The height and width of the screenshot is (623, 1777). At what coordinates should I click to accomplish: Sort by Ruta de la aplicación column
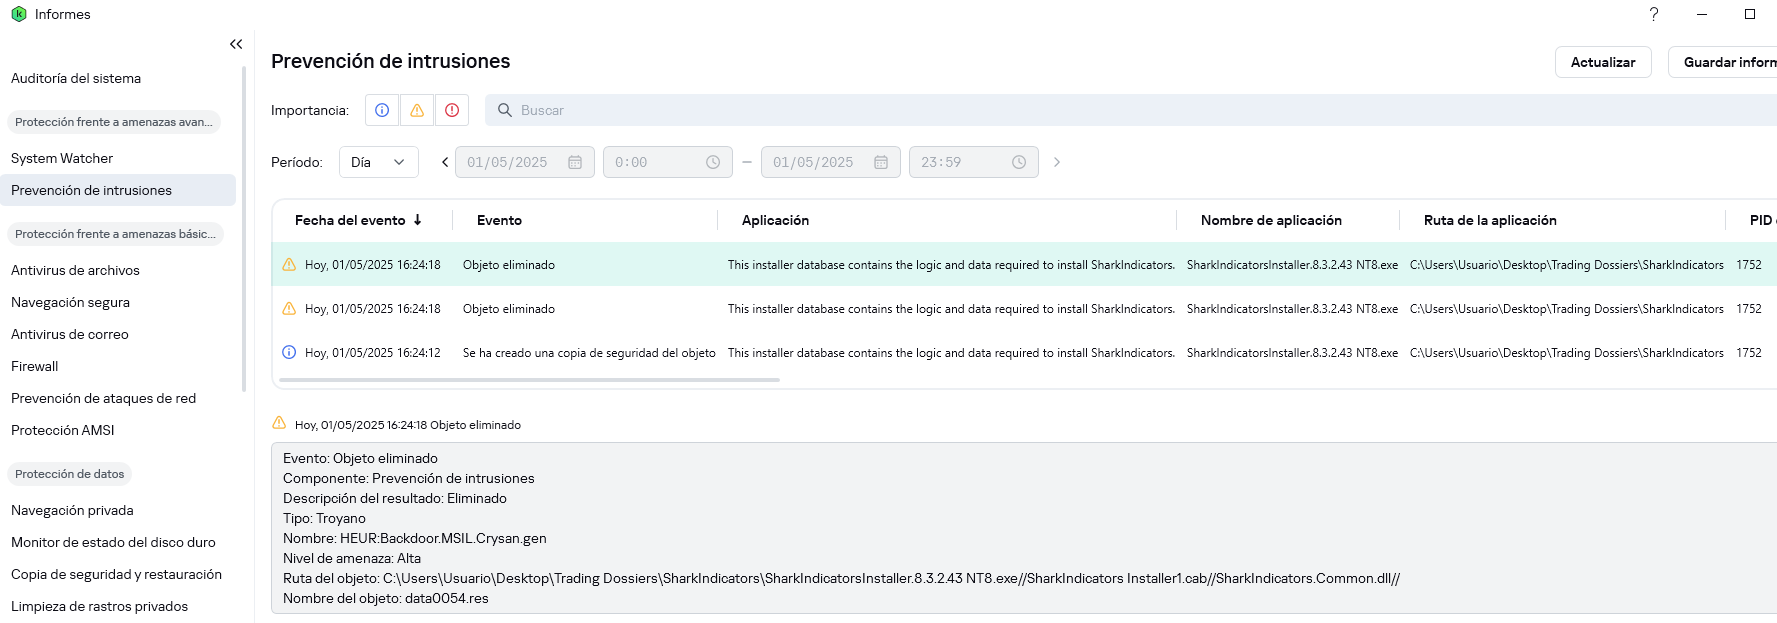[1490, 220]
